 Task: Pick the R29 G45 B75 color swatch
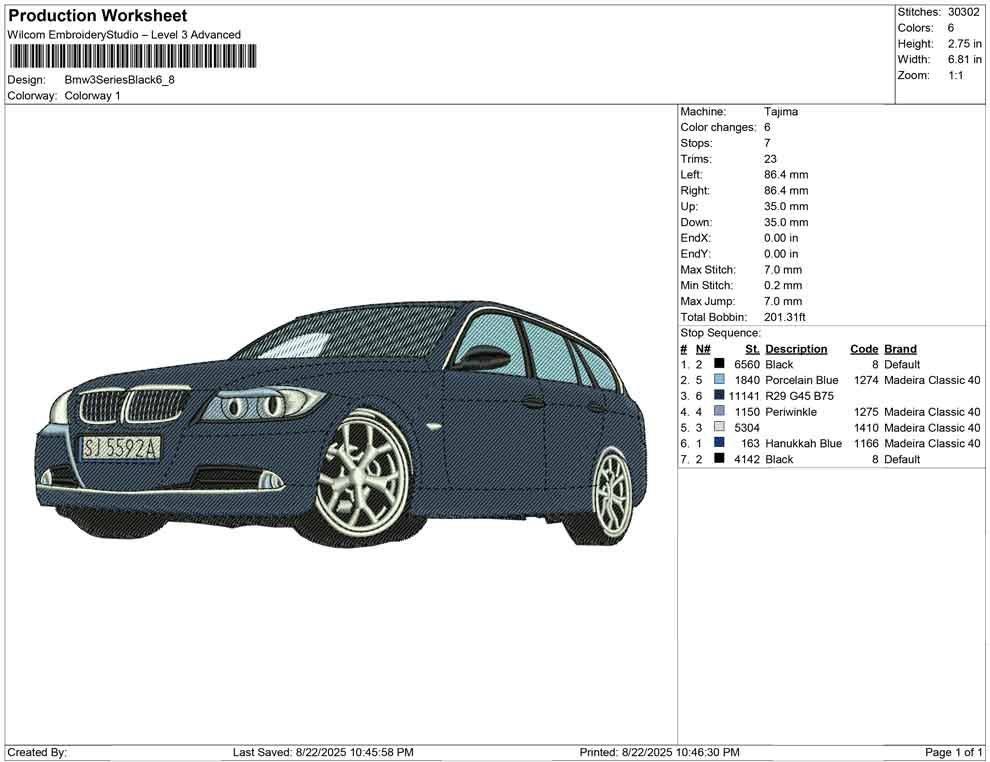719,396
